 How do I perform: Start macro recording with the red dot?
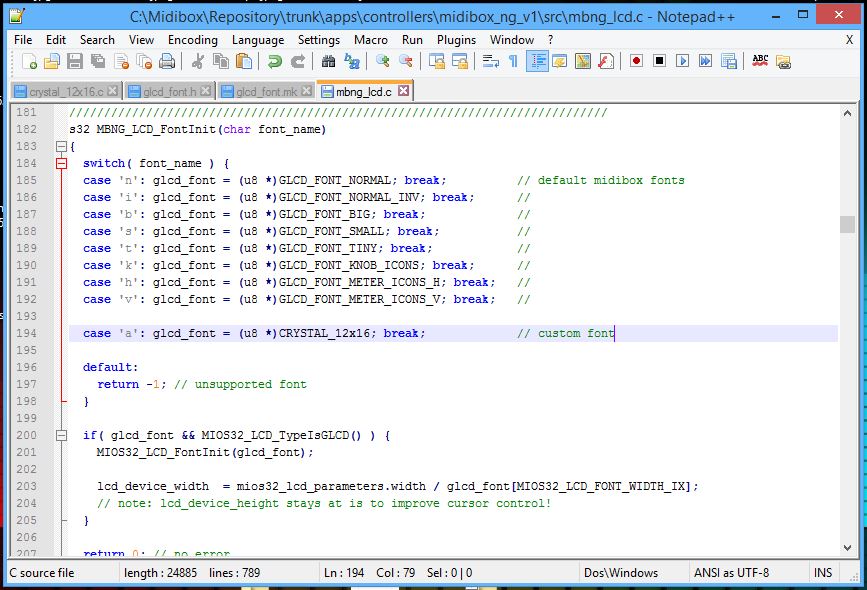(x=636, y=62)
